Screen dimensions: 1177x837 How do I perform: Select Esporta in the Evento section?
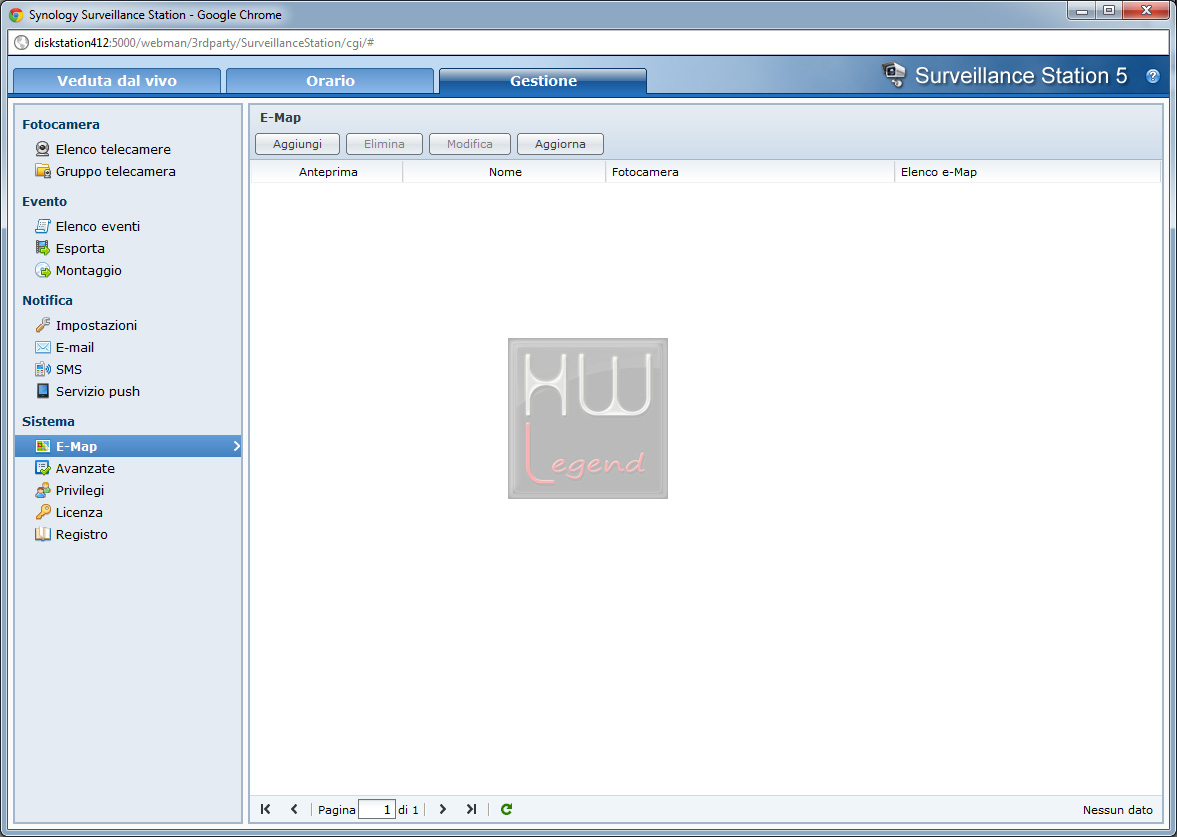[80, 248]
